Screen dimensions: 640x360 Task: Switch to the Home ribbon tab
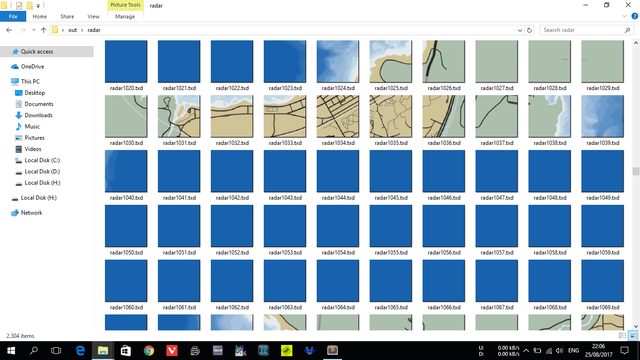40,17
